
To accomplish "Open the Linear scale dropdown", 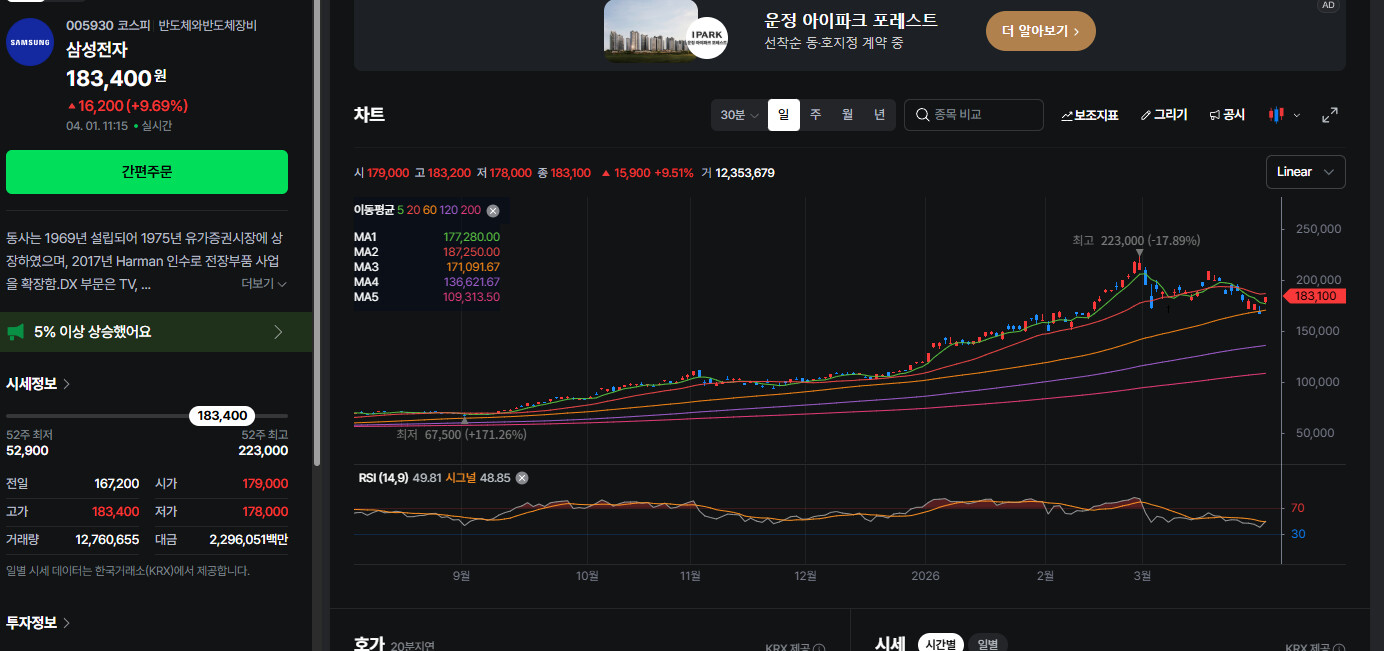I will pyautogui.click(x=1305, y=172).
